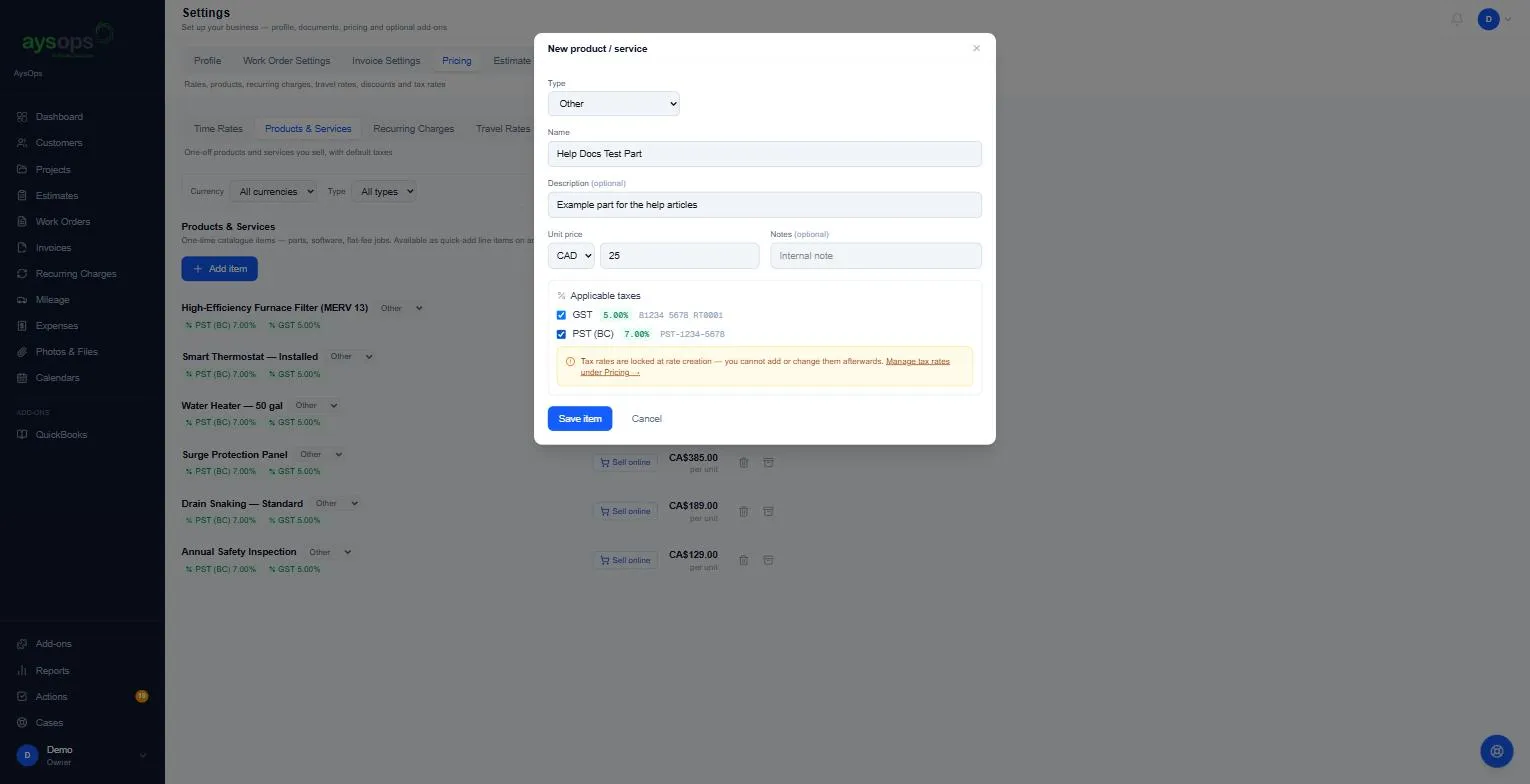1530x784 pixels.
Task: Change type of Smart Thermostat — Installed
Action: (350, 357)
